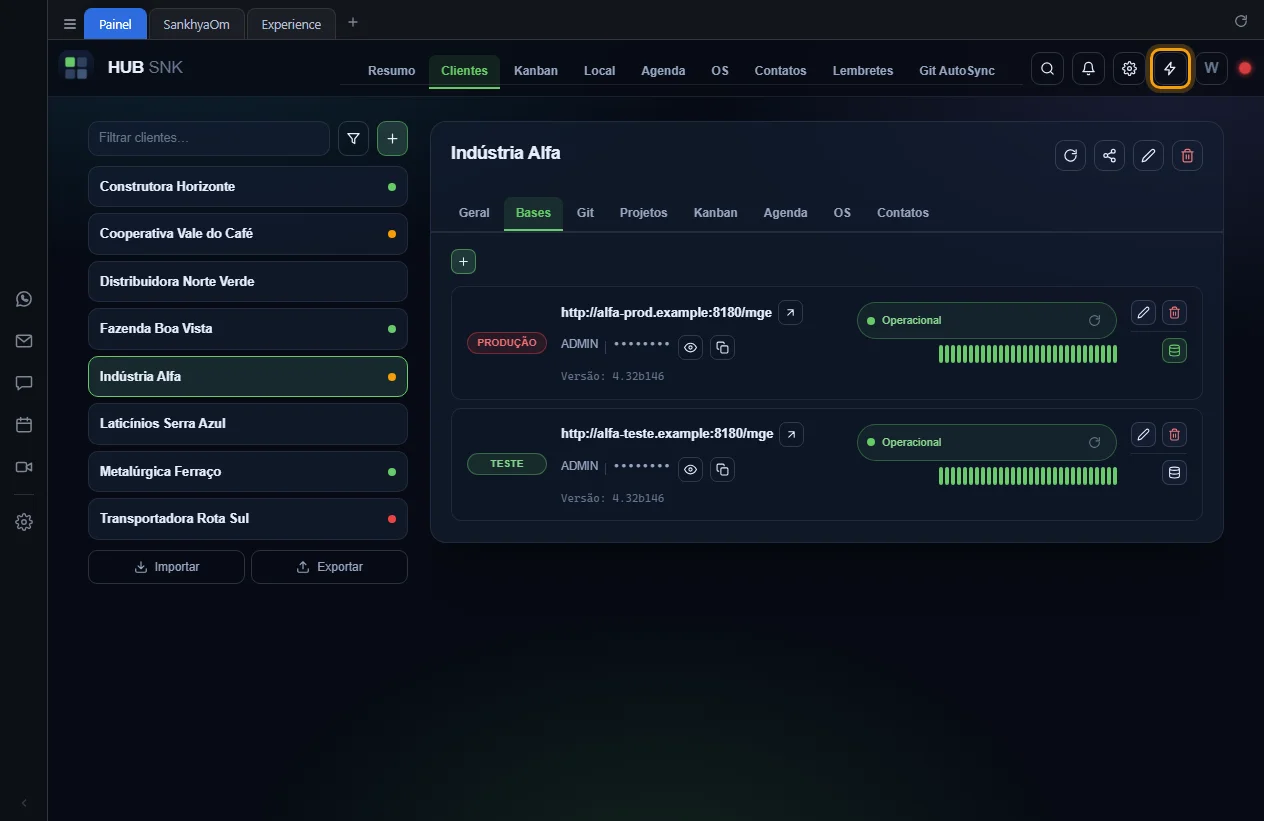This screenshot has height=821, width=1264.
Task: Open the Git tab for Indústria Alfa
Action: pos(585,213)
